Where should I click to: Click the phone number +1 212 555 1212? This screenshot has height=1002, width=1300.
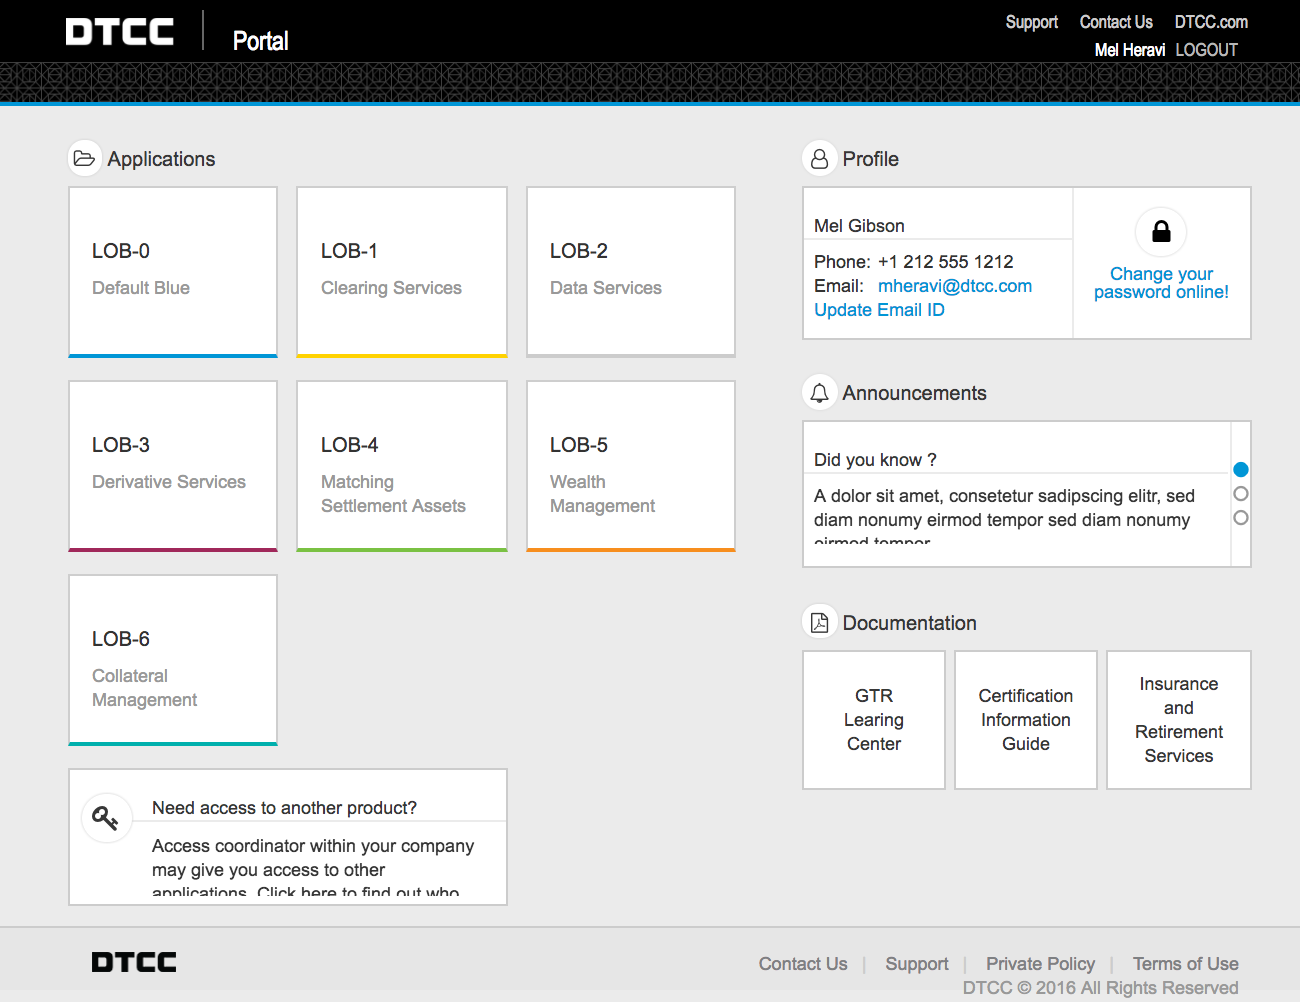tap(946, 262)
